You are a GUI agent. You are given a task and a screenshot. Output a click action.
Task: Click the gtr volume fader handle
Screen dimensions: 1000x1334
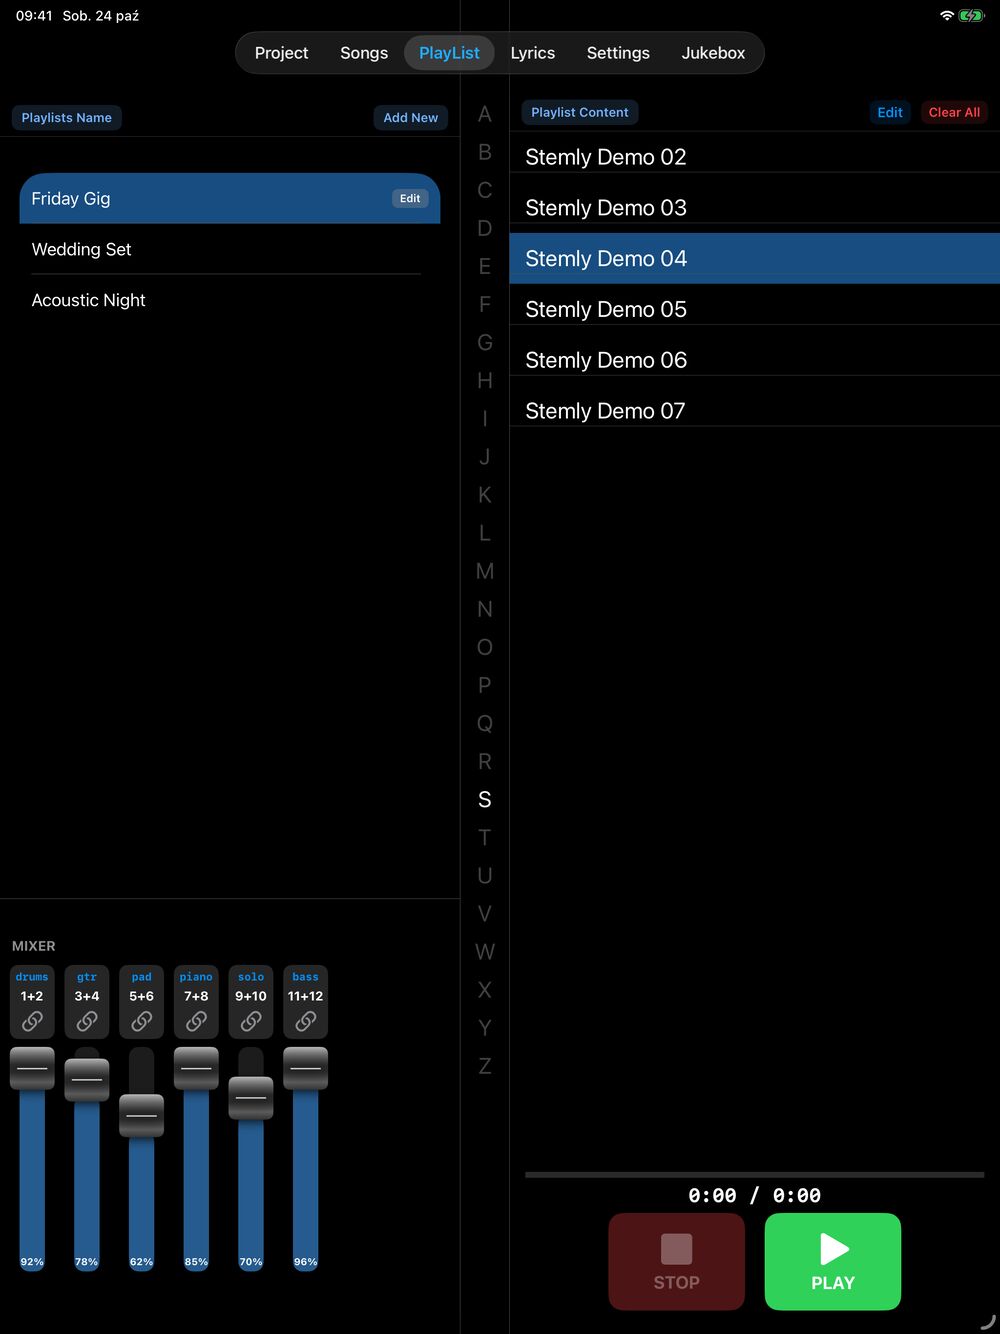point(87,1080)
